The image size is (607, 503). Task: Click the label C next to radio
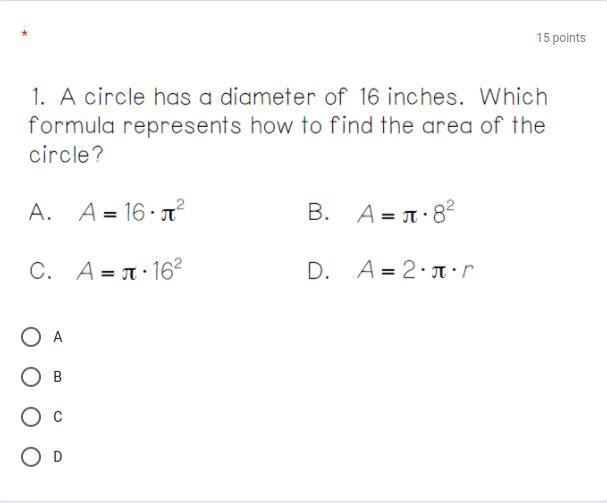(x=58, y=417)
